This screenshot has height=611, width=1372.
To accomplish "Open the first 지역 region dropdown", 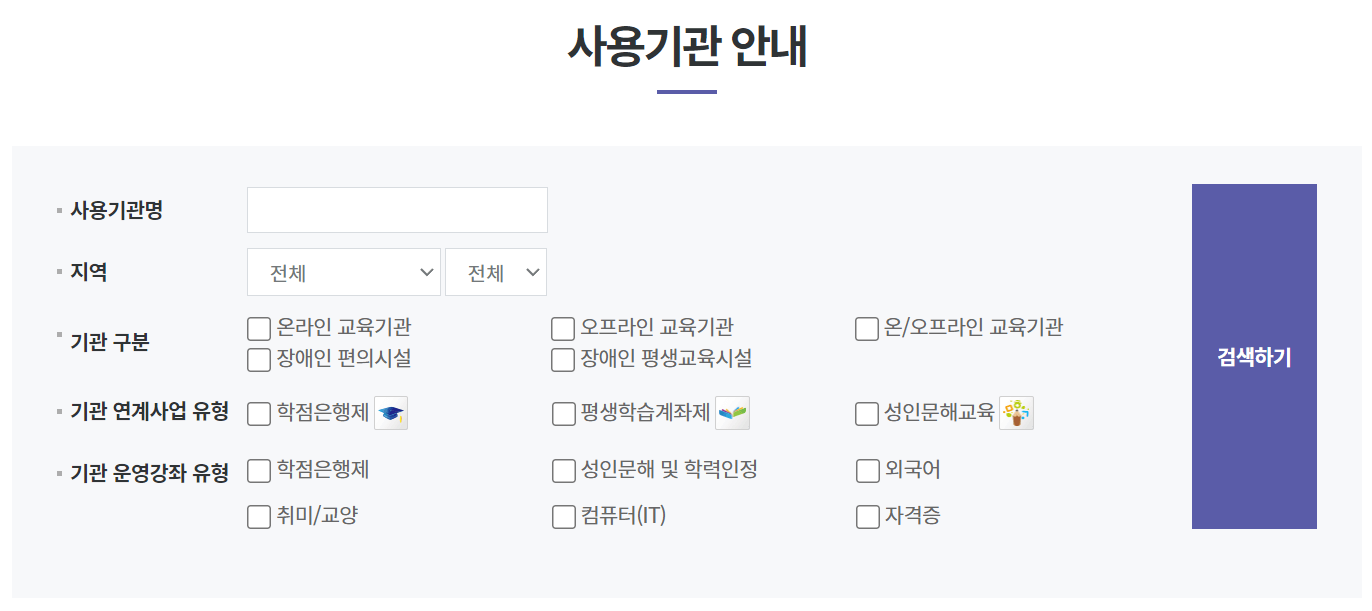I will pos(344,271).
